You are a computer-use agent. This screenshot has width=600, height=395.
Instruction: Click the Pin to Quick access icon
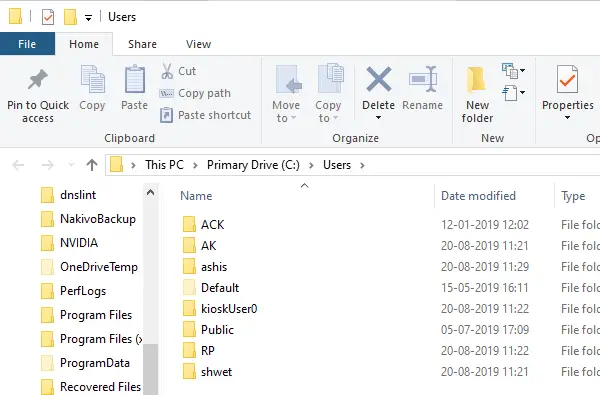38,80
